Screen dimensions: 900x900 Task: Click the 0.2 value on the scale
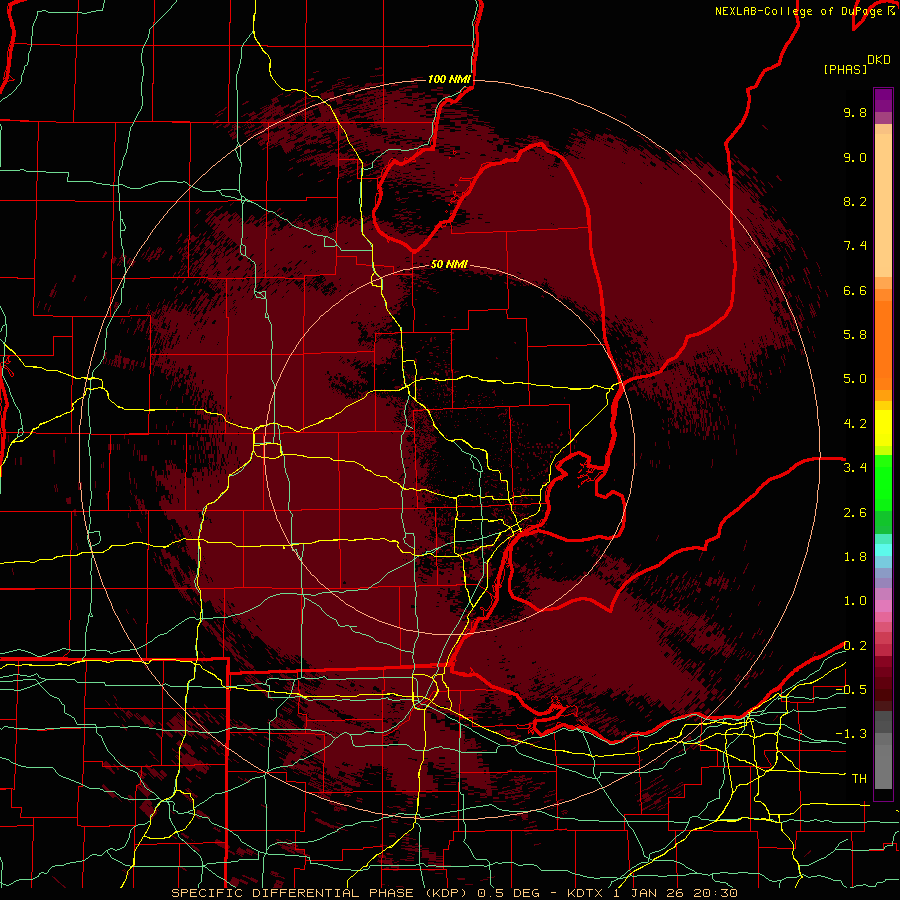pyautogui.click(x=855, y=646)
